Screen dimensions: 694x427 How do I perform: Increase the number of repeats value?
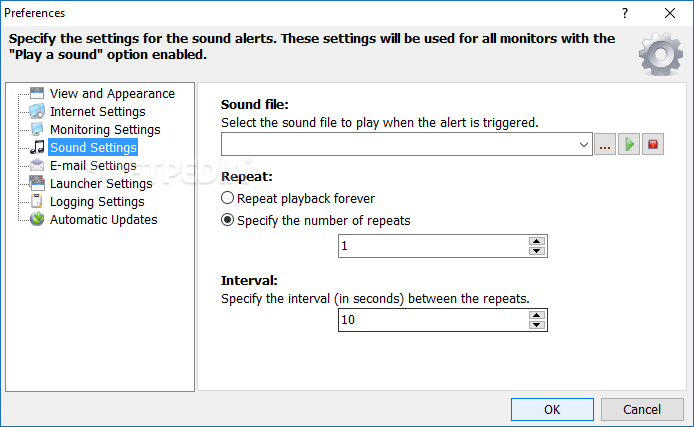[x=537, y=241]
